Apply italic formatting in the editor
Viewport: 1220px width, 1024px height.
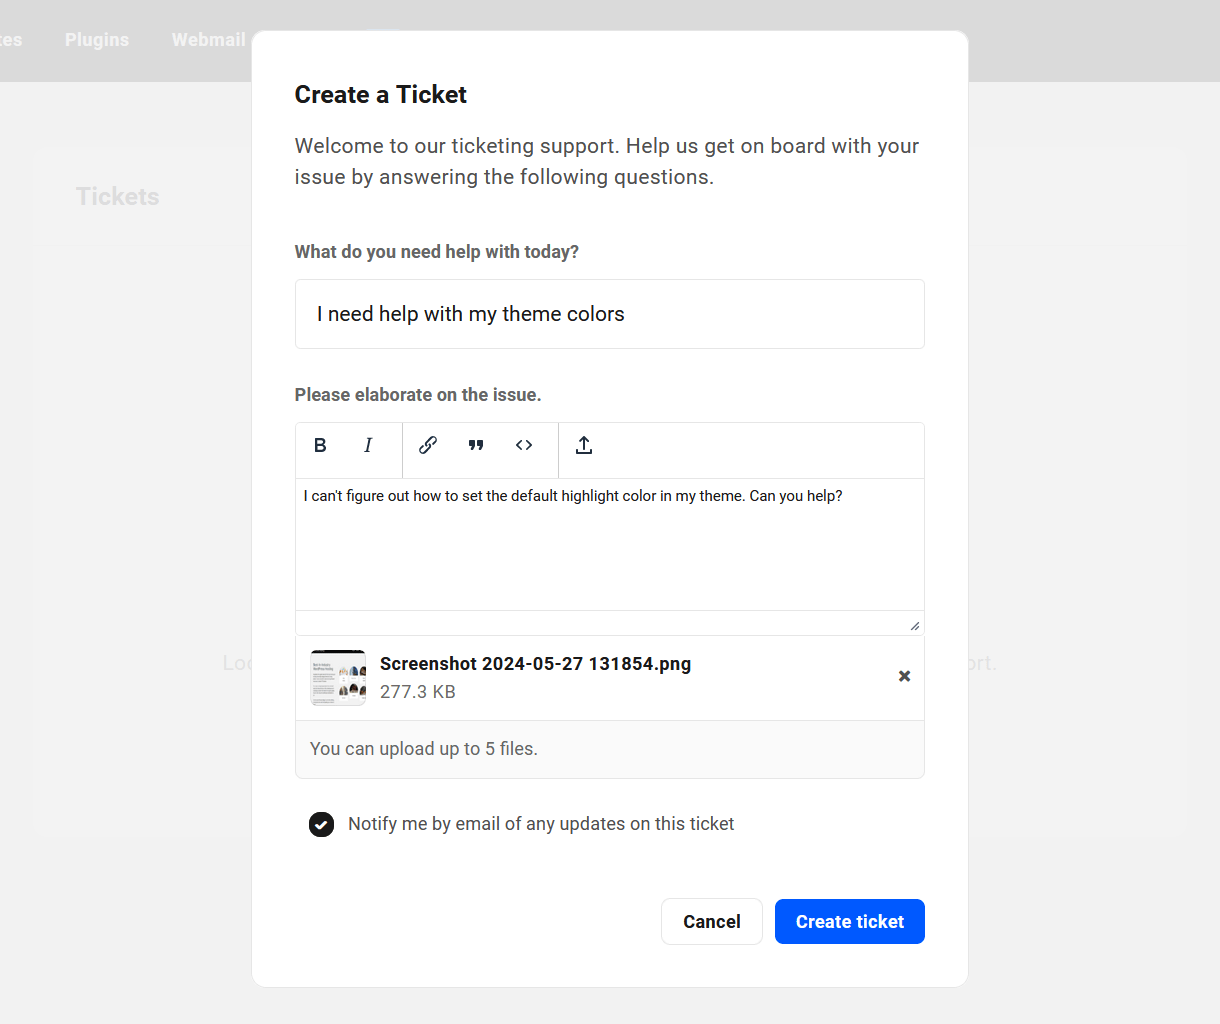tap(368, 445)
